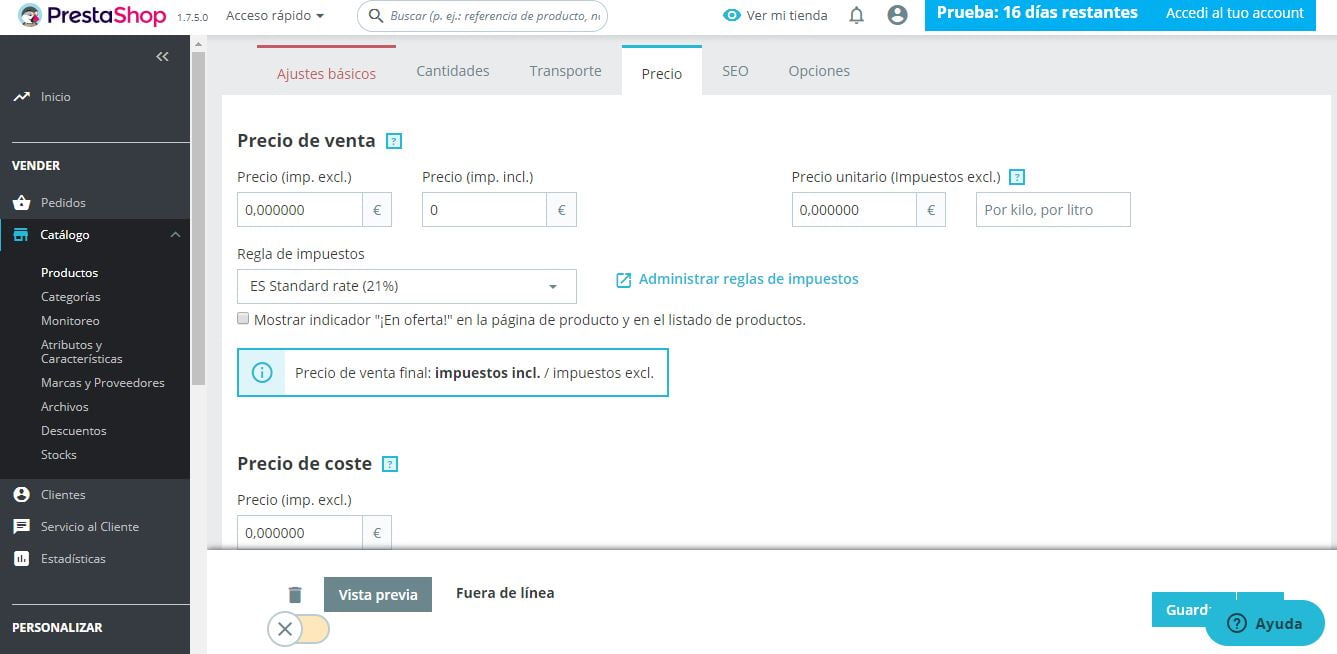This screenshot has width=1337, height=654.
Task: Open Servicio al Cliente chat icon
Action: click(x=22, y=526)
